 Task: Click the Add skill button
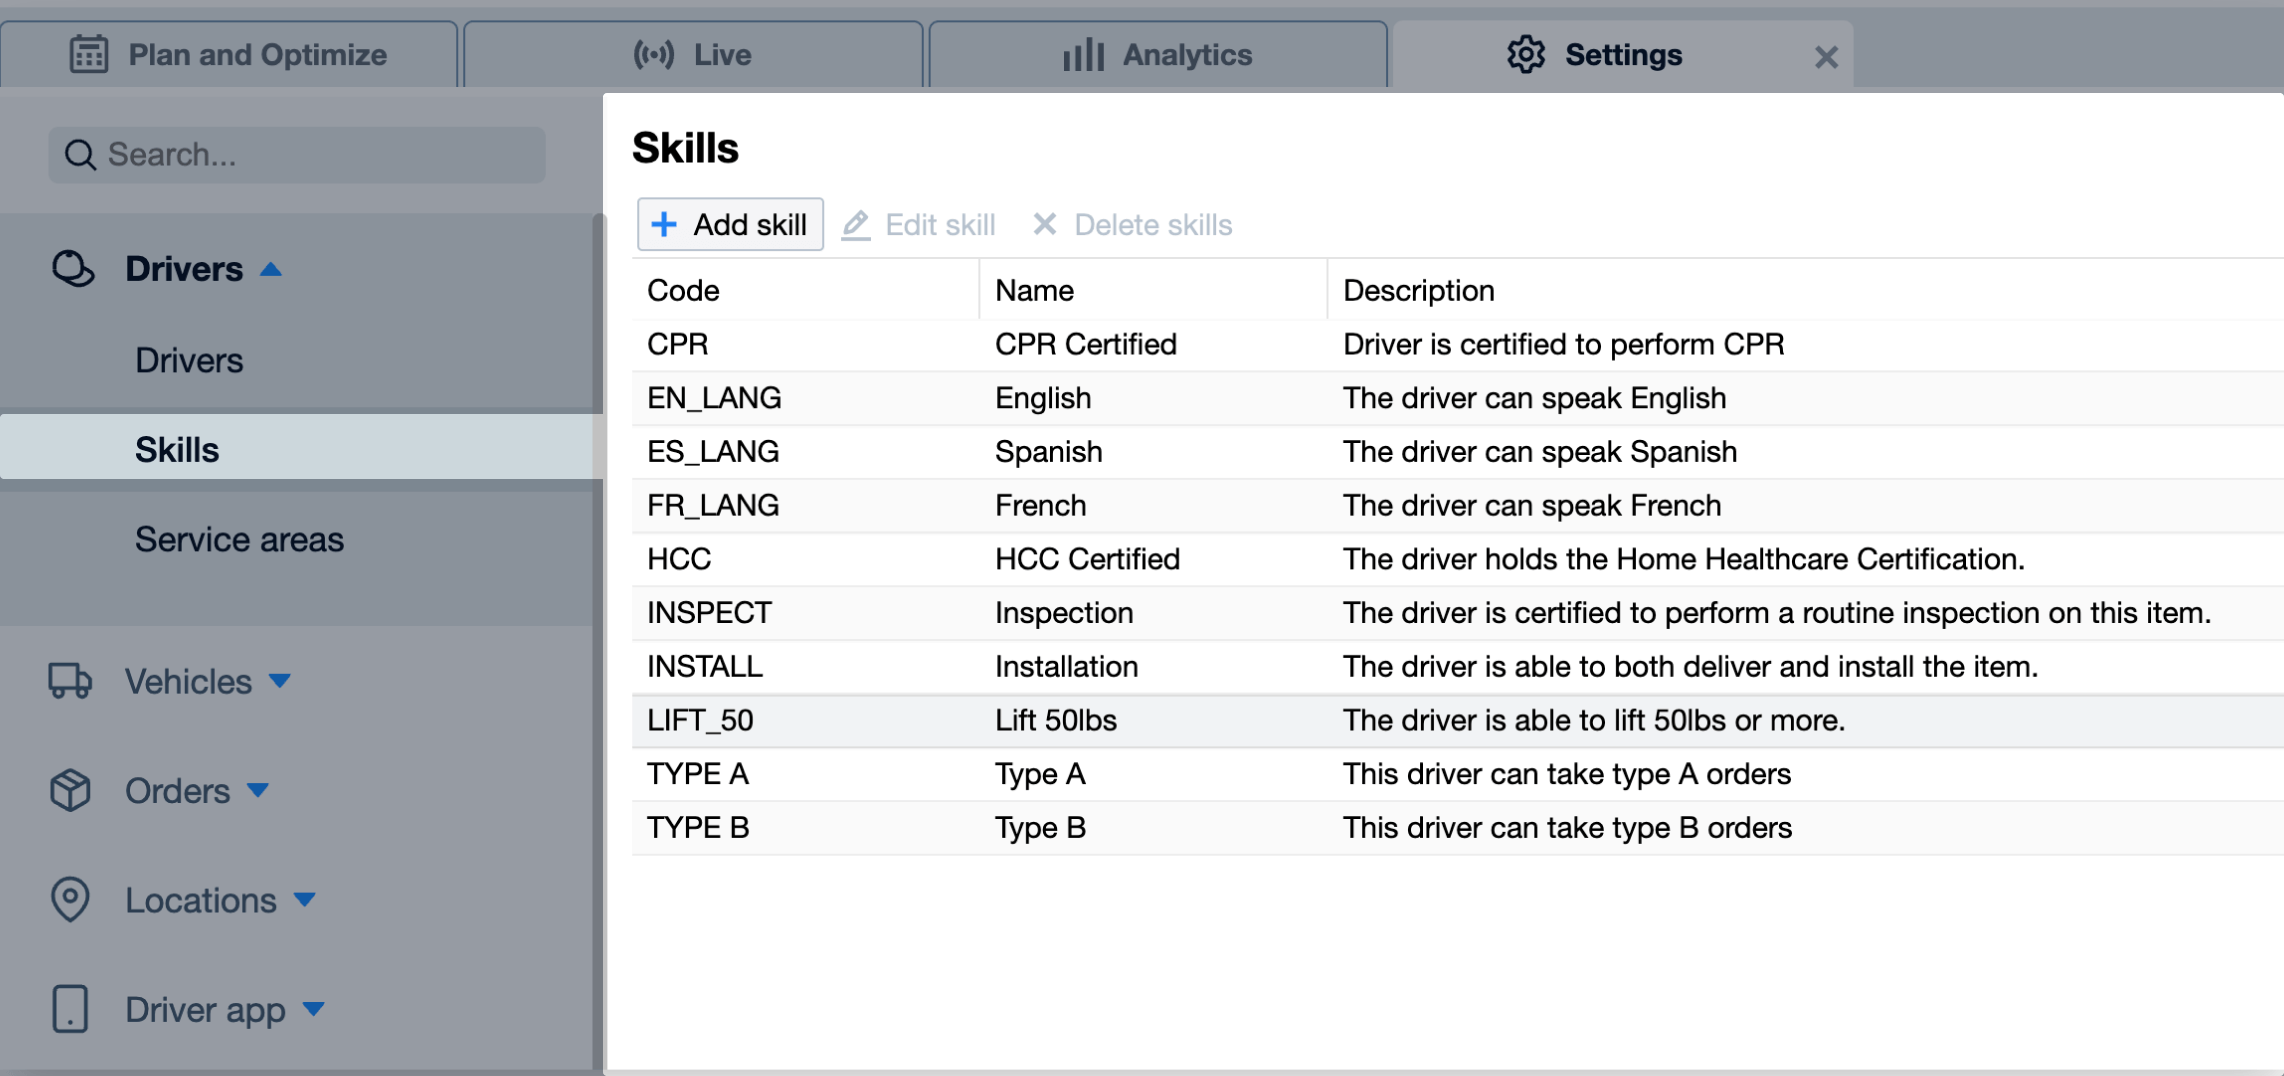730,224
